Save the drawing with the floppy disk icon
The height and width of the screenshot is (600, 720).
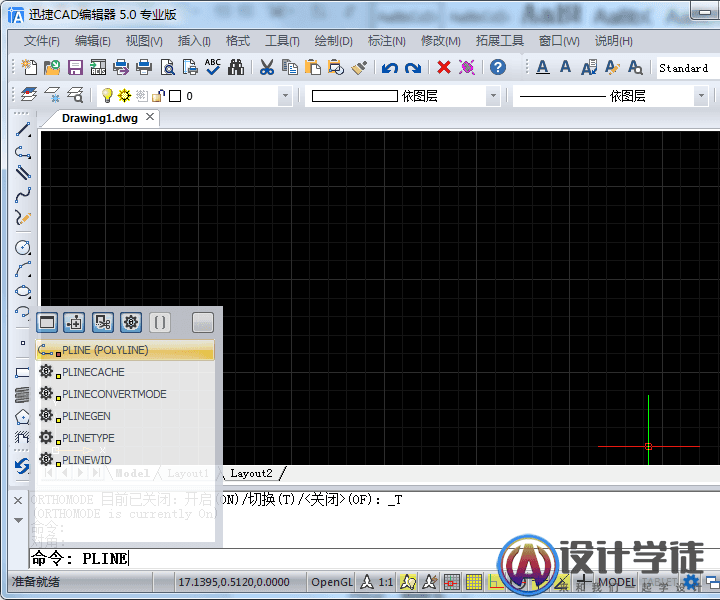75,67
